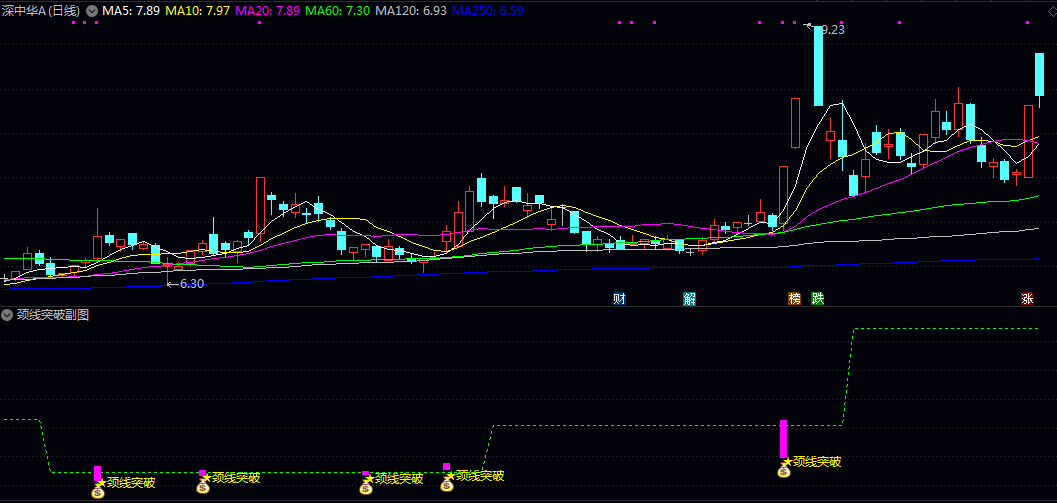Click the 颈线突破副图 sub-chart title
This screenshot has width=1057, height=503.
click(x=52, y=314)
